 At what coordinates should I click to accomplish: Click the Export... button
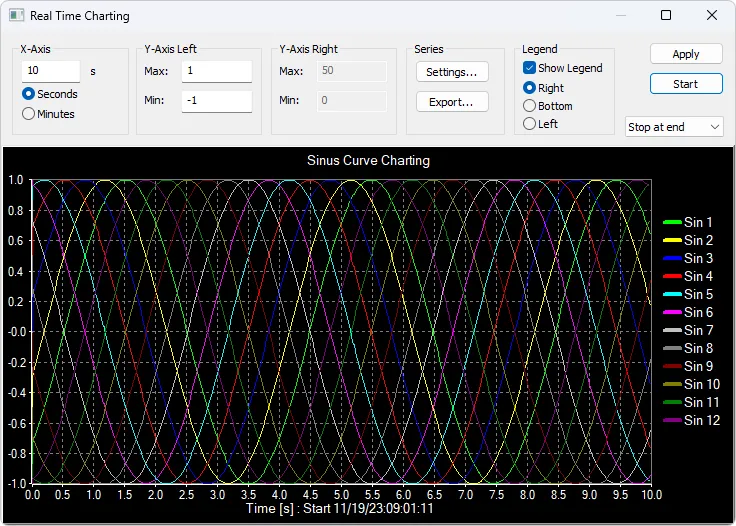(x=452, y=102)
